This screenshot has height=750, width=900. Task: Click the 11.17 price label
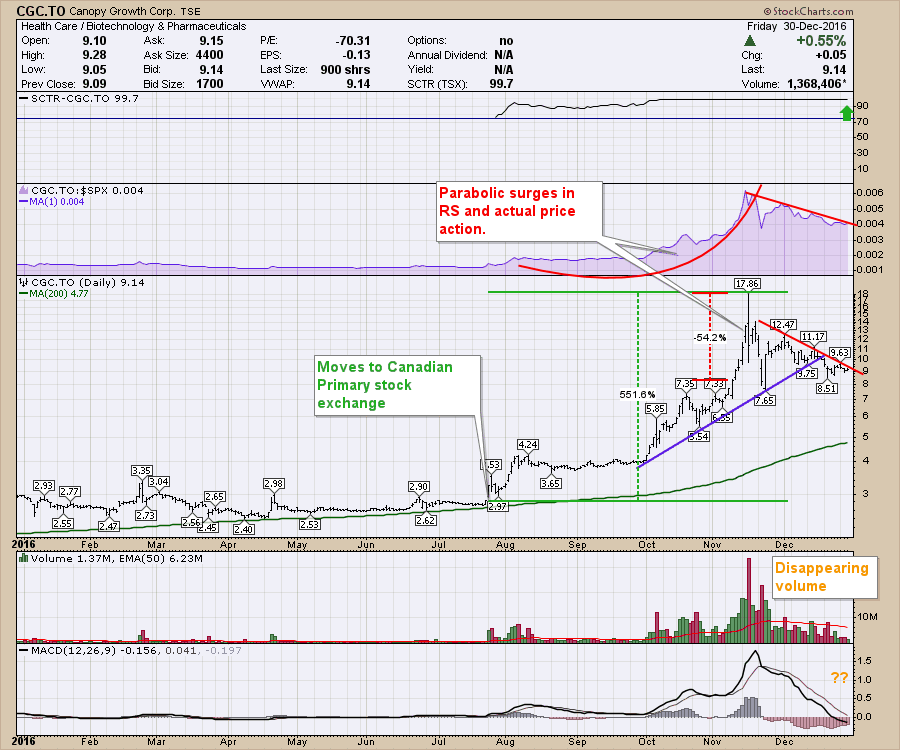pos(813,337)
